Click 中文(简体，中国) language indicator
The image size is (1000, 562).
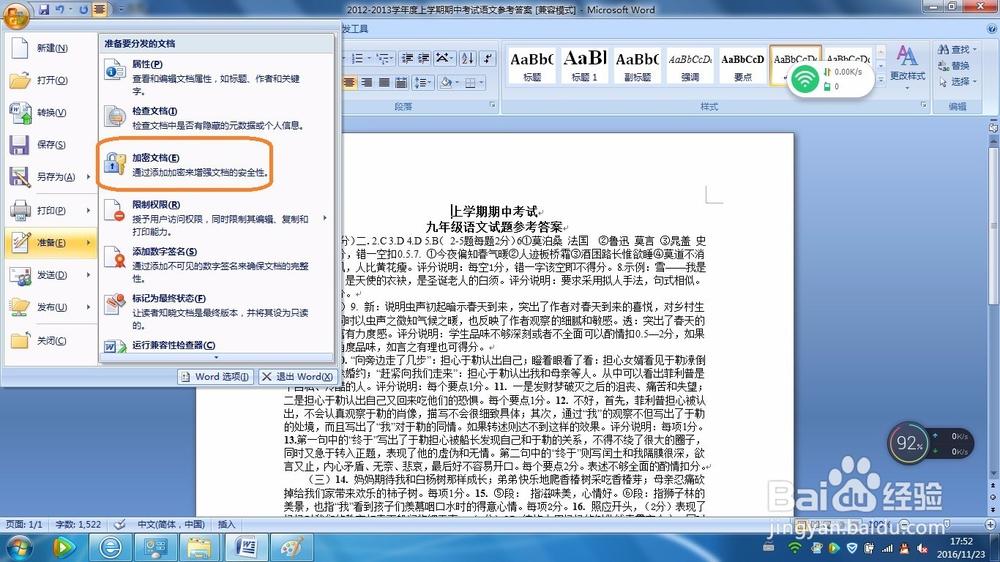click(171, 524)
